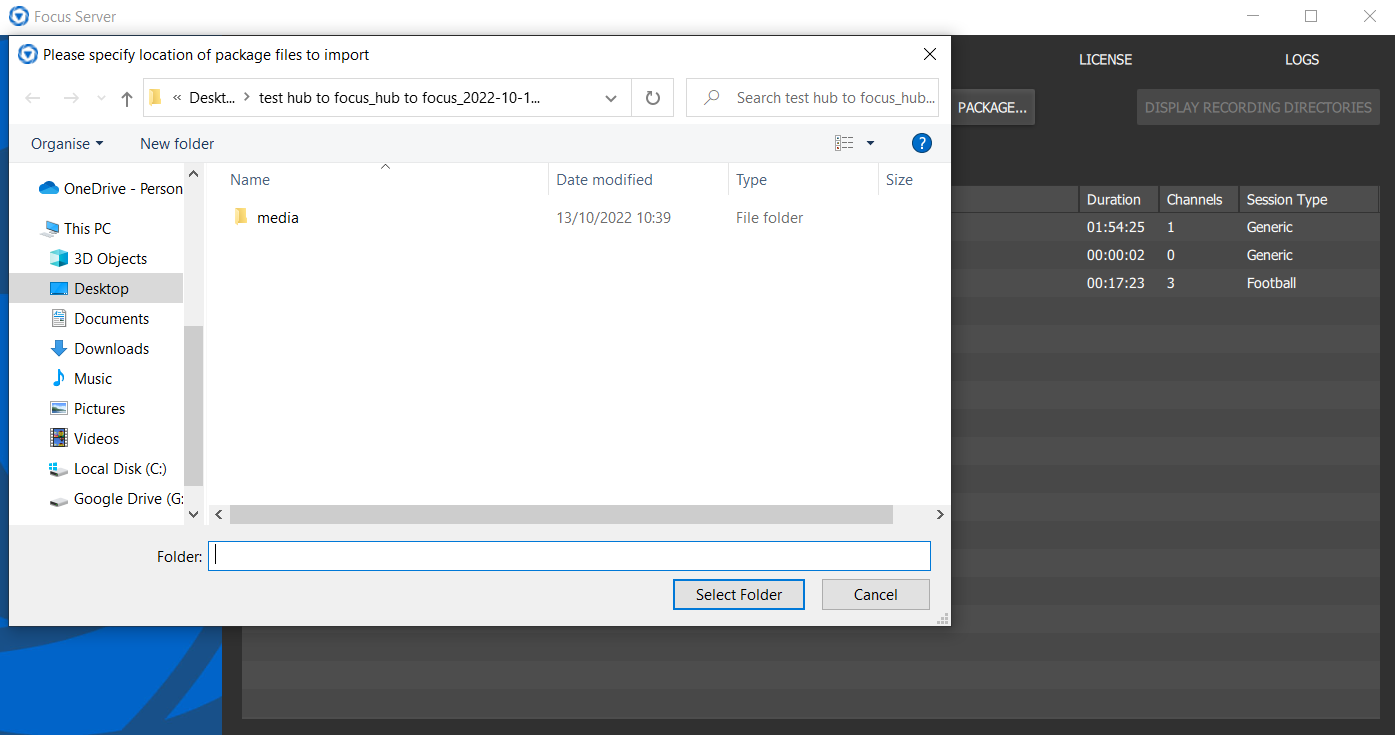The image size is (1395, 735).
Task: Click the Duration column header
Action: pyautogui.click(x=1118, y=199)
